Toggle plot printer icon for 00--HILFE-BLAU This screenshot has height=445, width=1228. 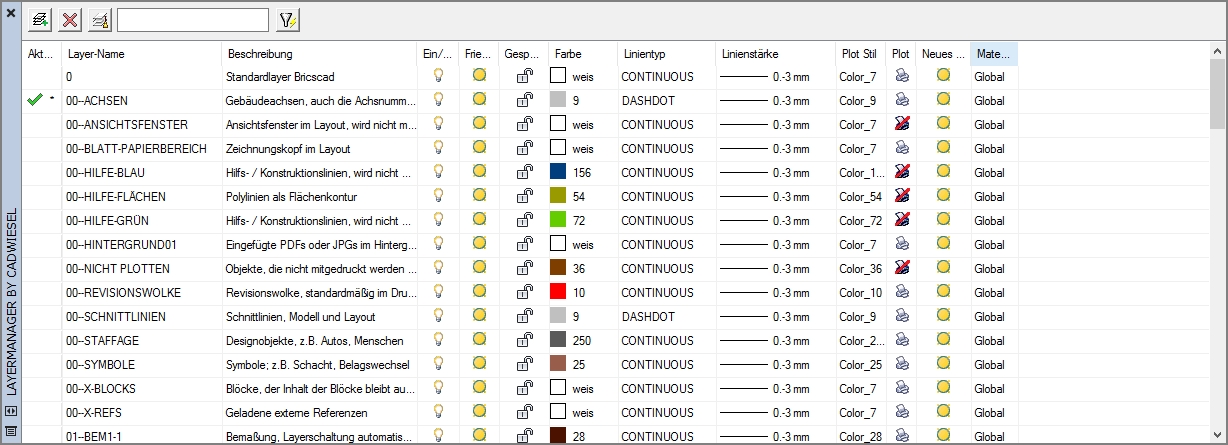point(902,172)
